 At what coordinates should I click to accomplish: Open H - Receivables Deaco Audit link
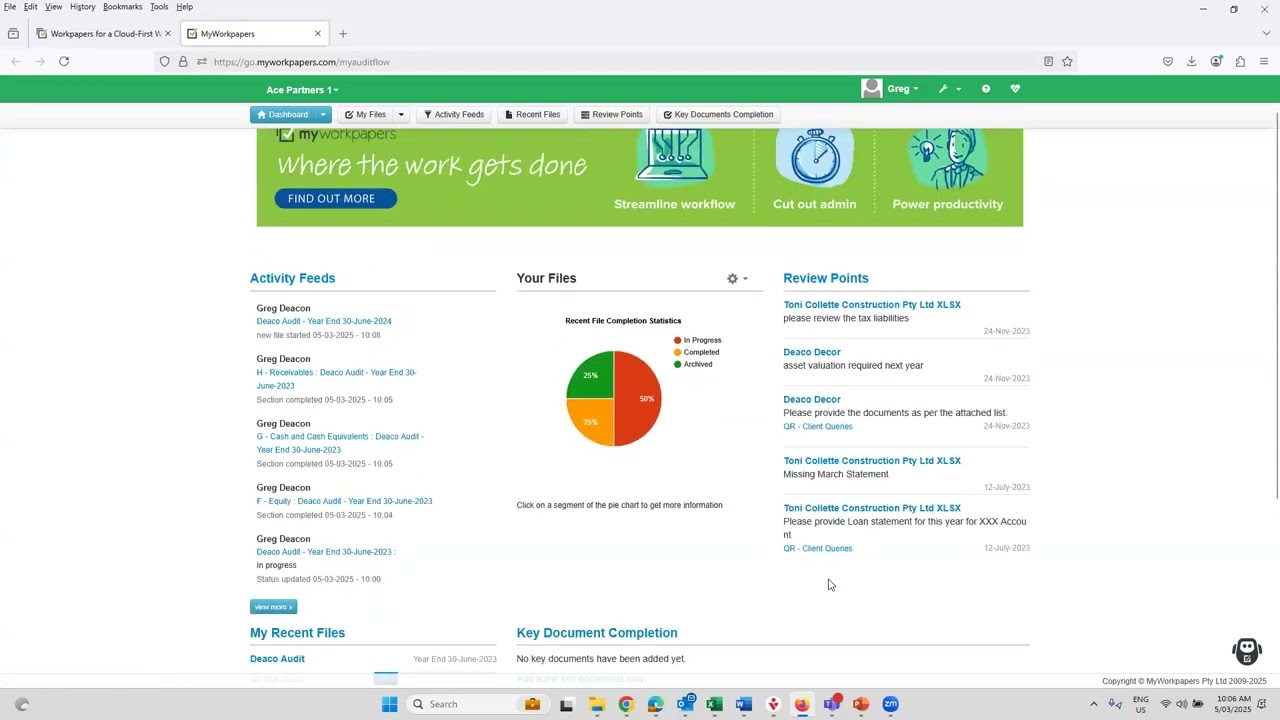(337, 379)
